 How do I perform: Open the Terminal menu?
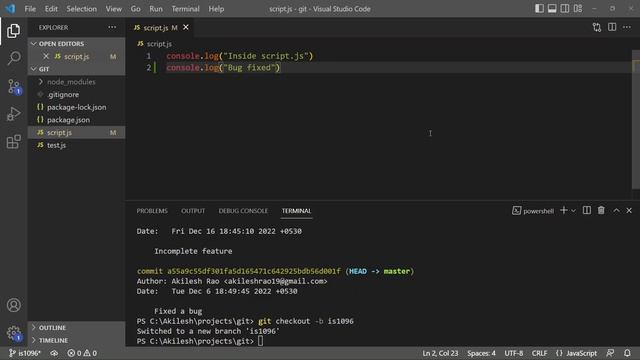(185, 9)
